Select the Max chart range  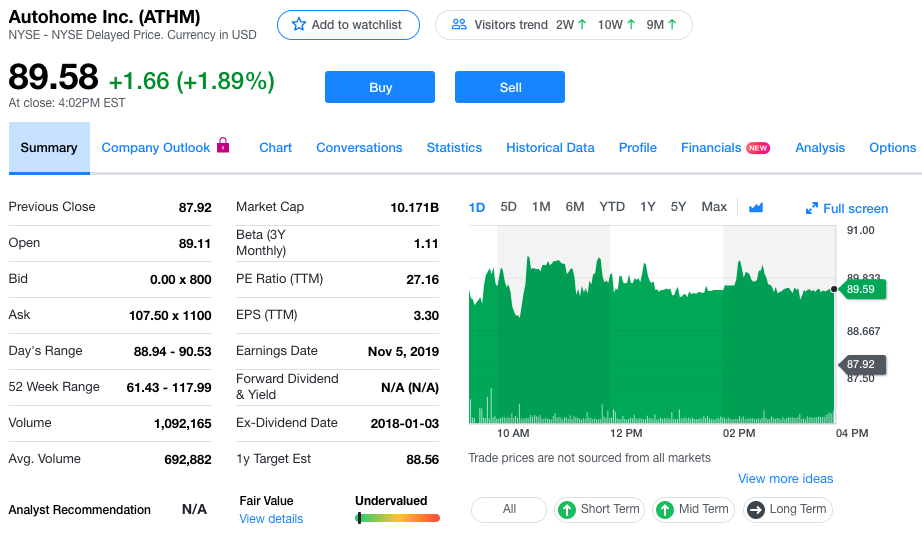[714, 206]
